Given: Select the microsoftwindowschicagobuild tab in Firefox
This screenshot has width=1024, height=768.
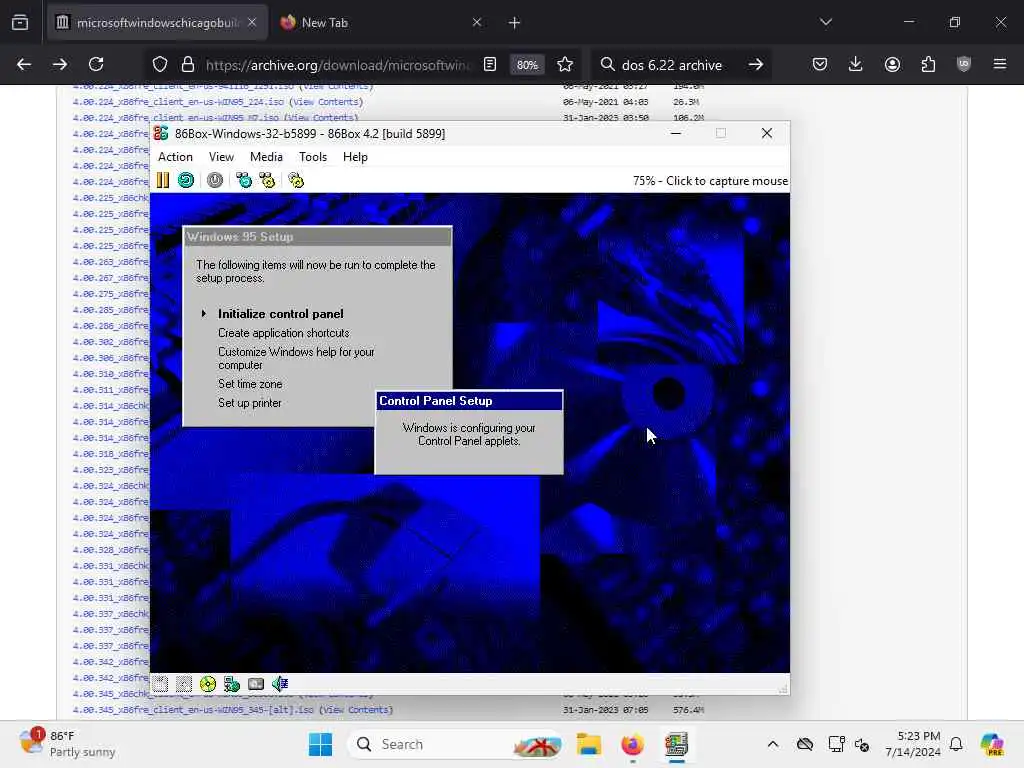Looking at the screenshot, I should (x=157, y=23).
